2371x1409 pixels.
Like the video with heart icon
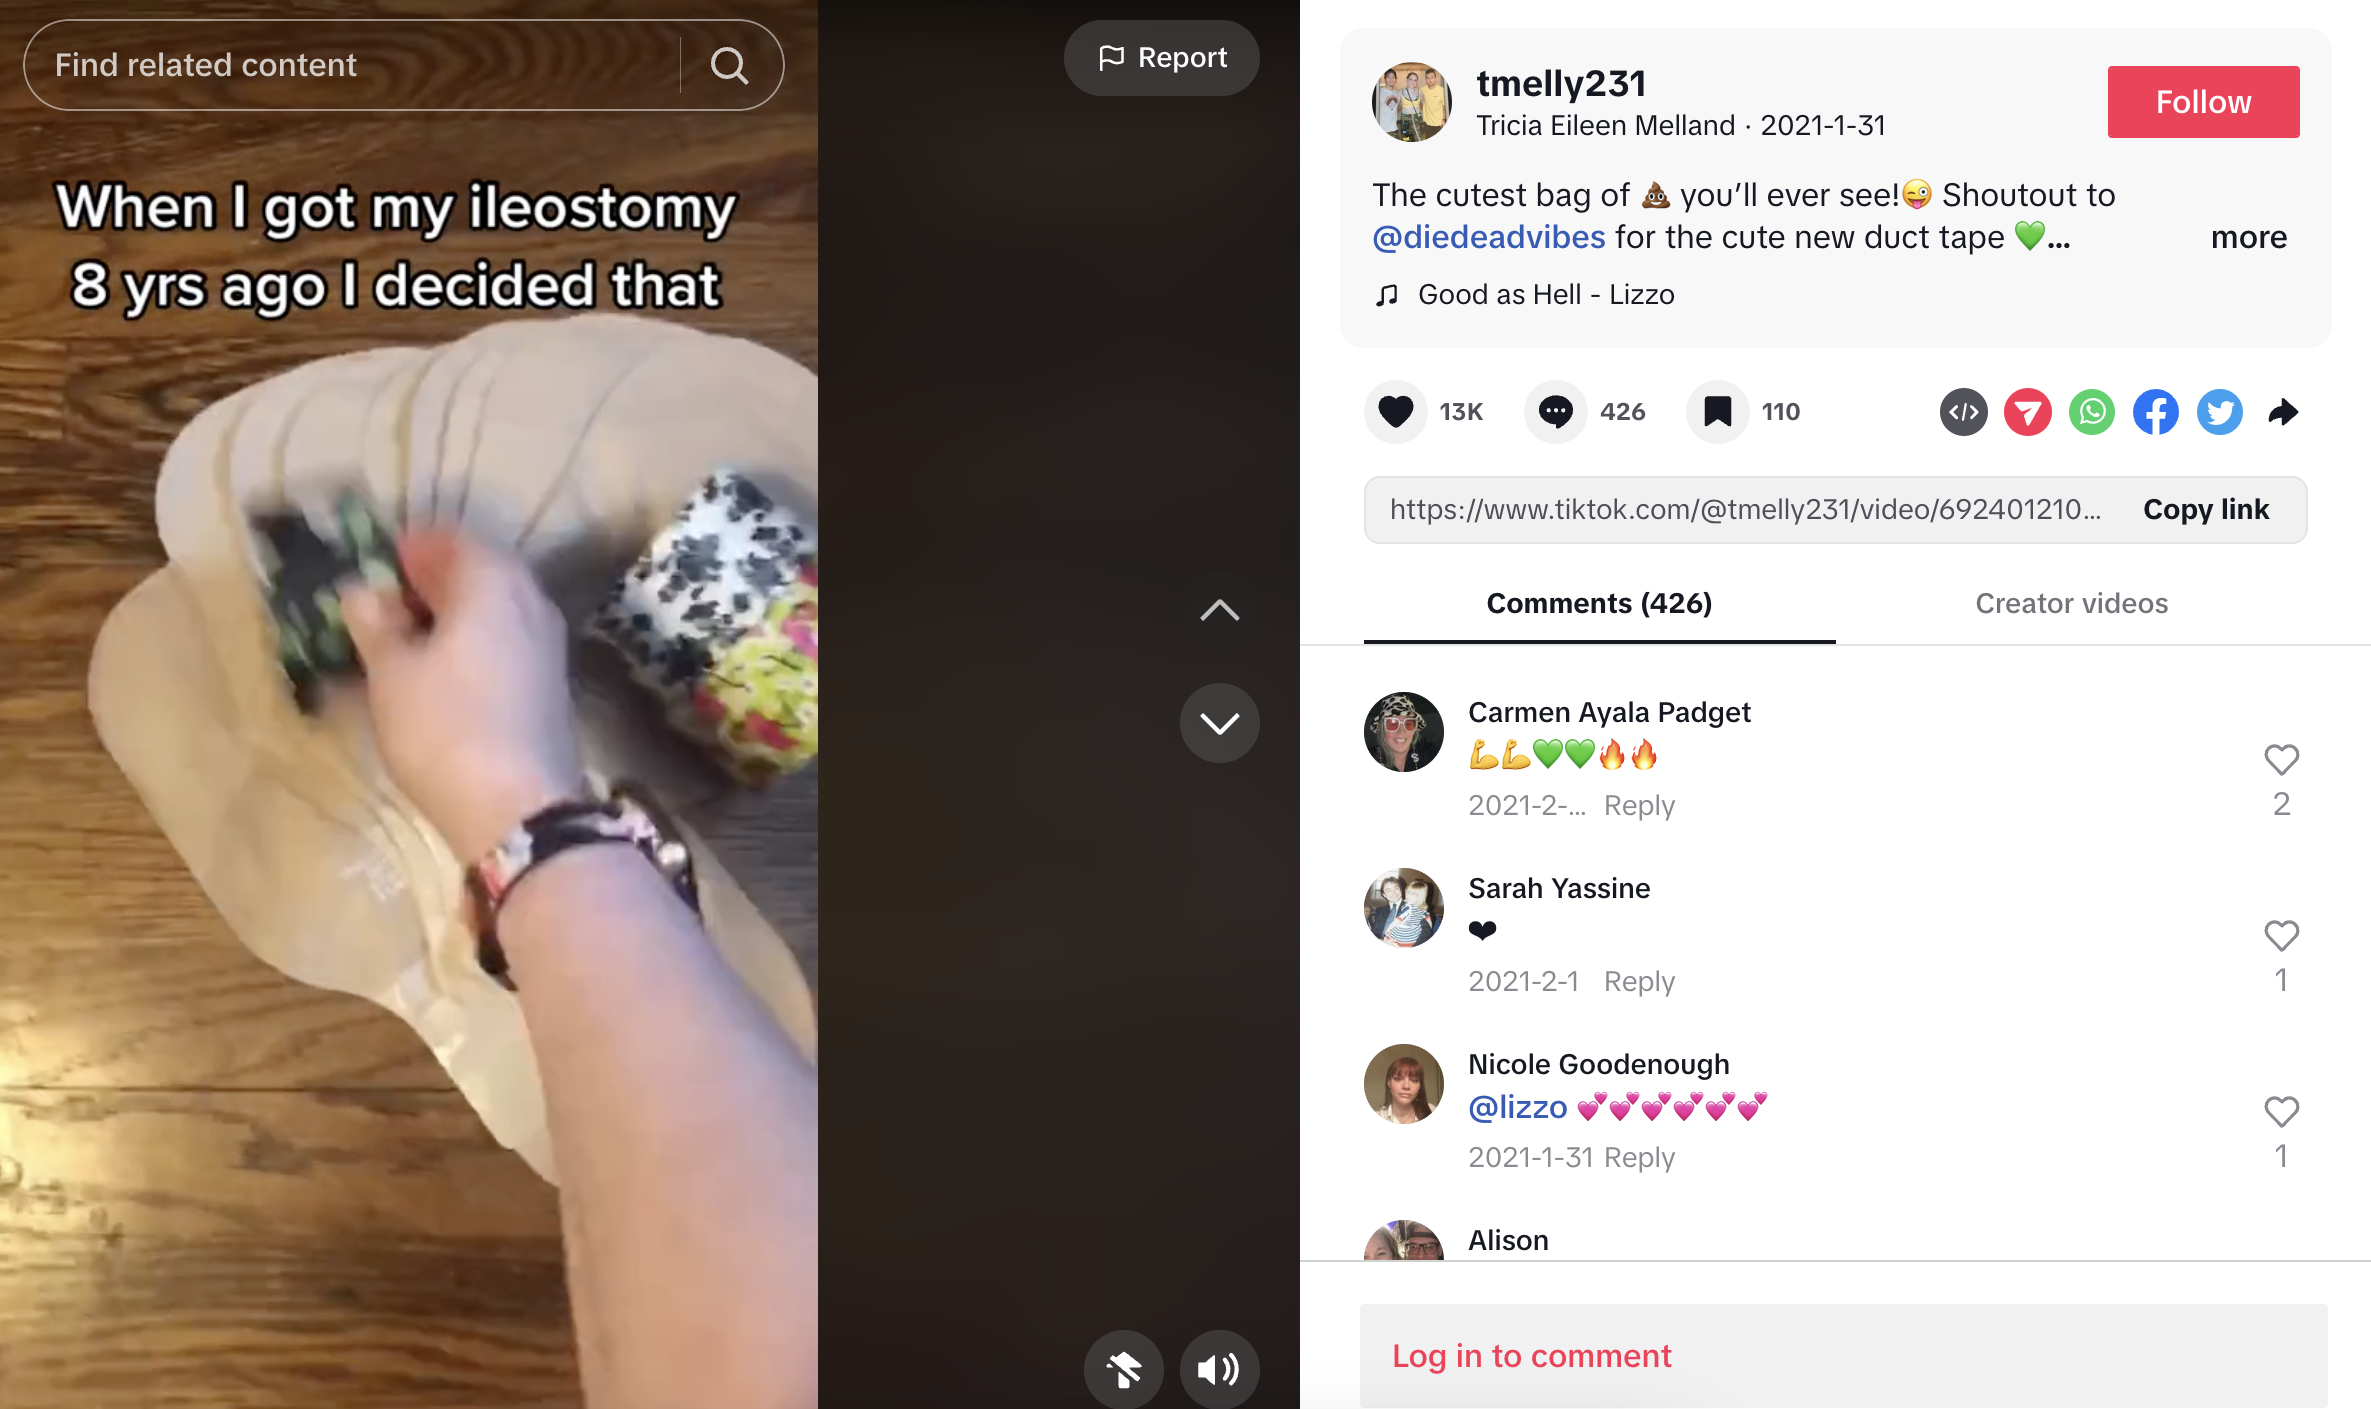point(1396,412)
